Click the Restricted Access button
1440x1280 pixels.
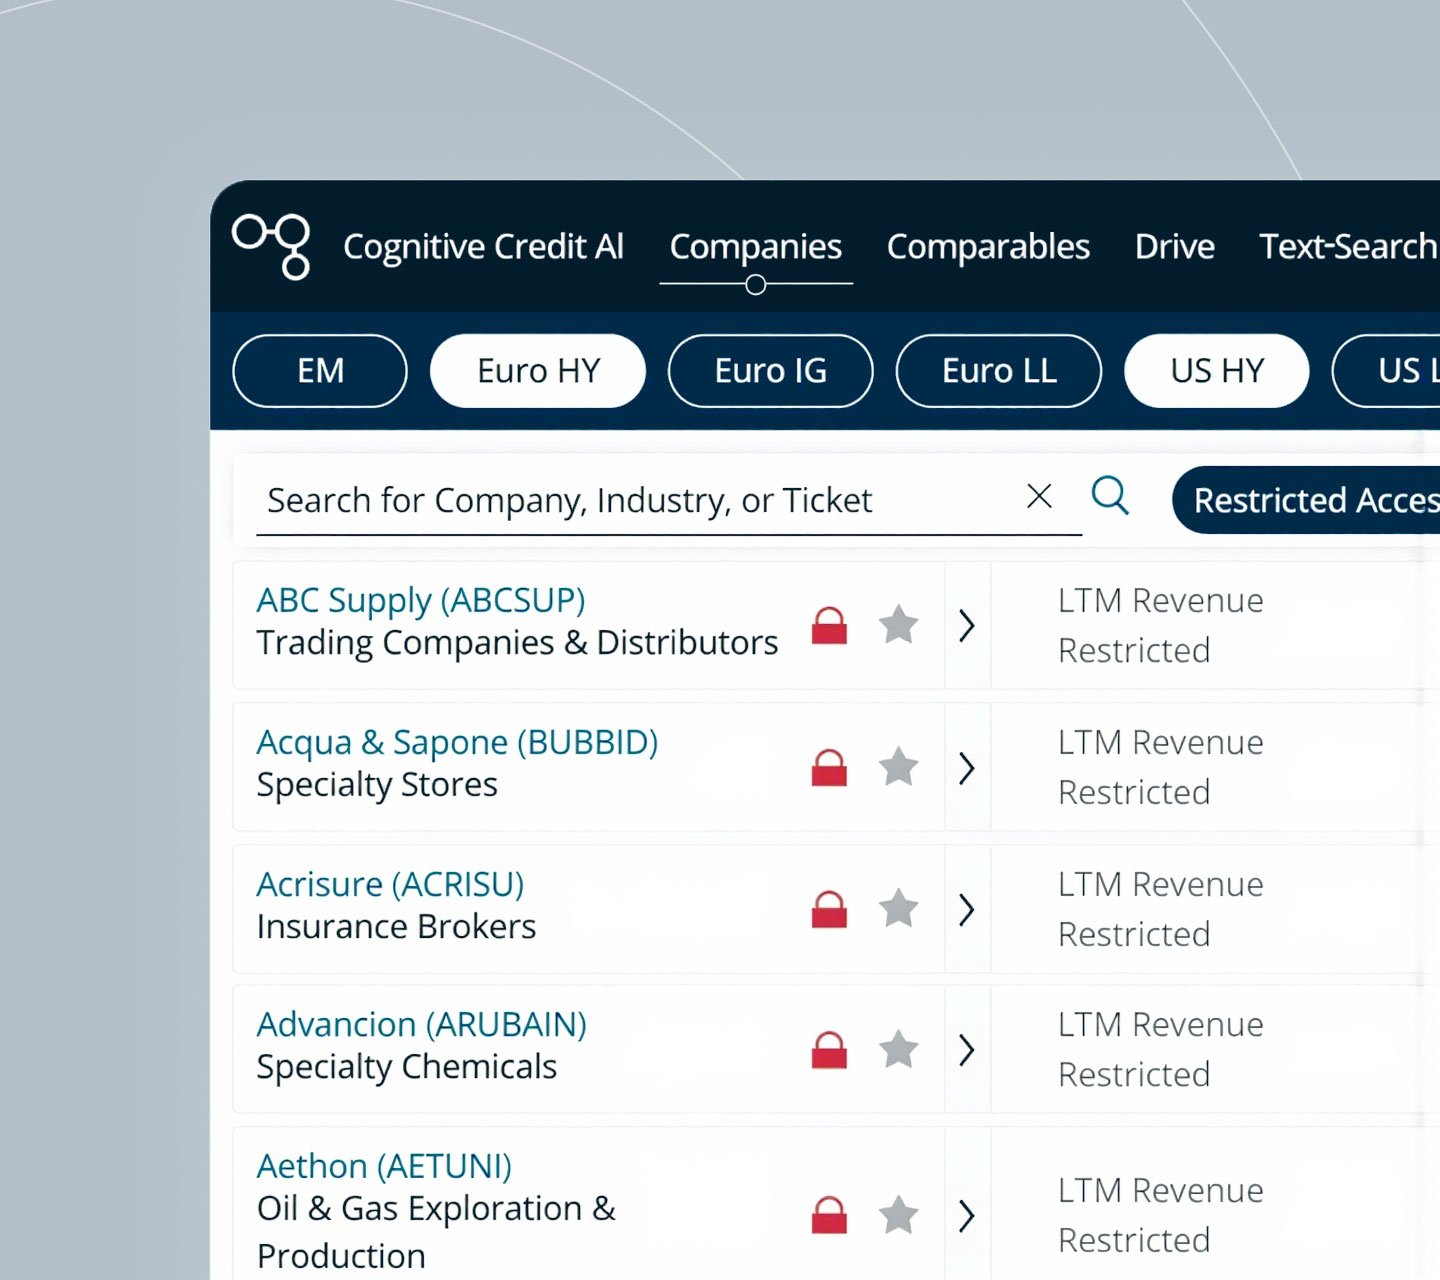click(1306, 500)
